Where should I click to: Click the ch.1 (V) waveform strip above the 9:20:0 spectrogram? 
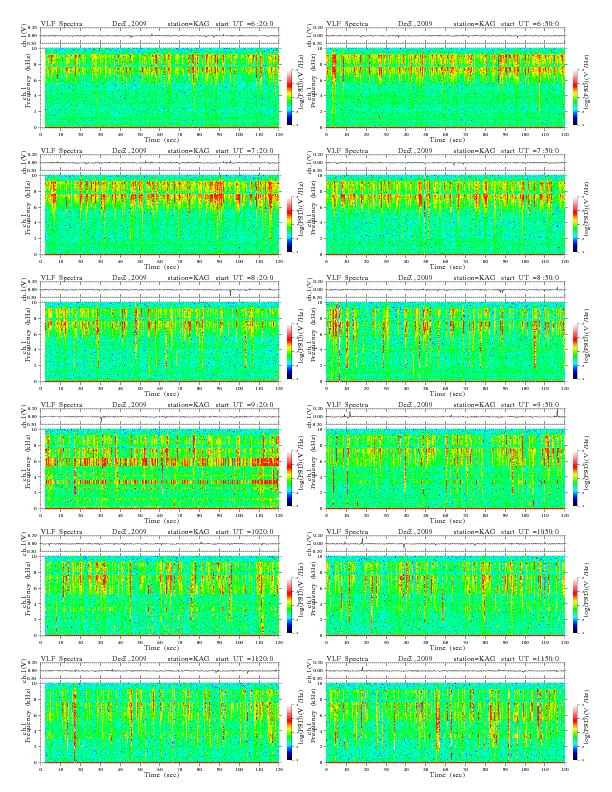point(160,417)
